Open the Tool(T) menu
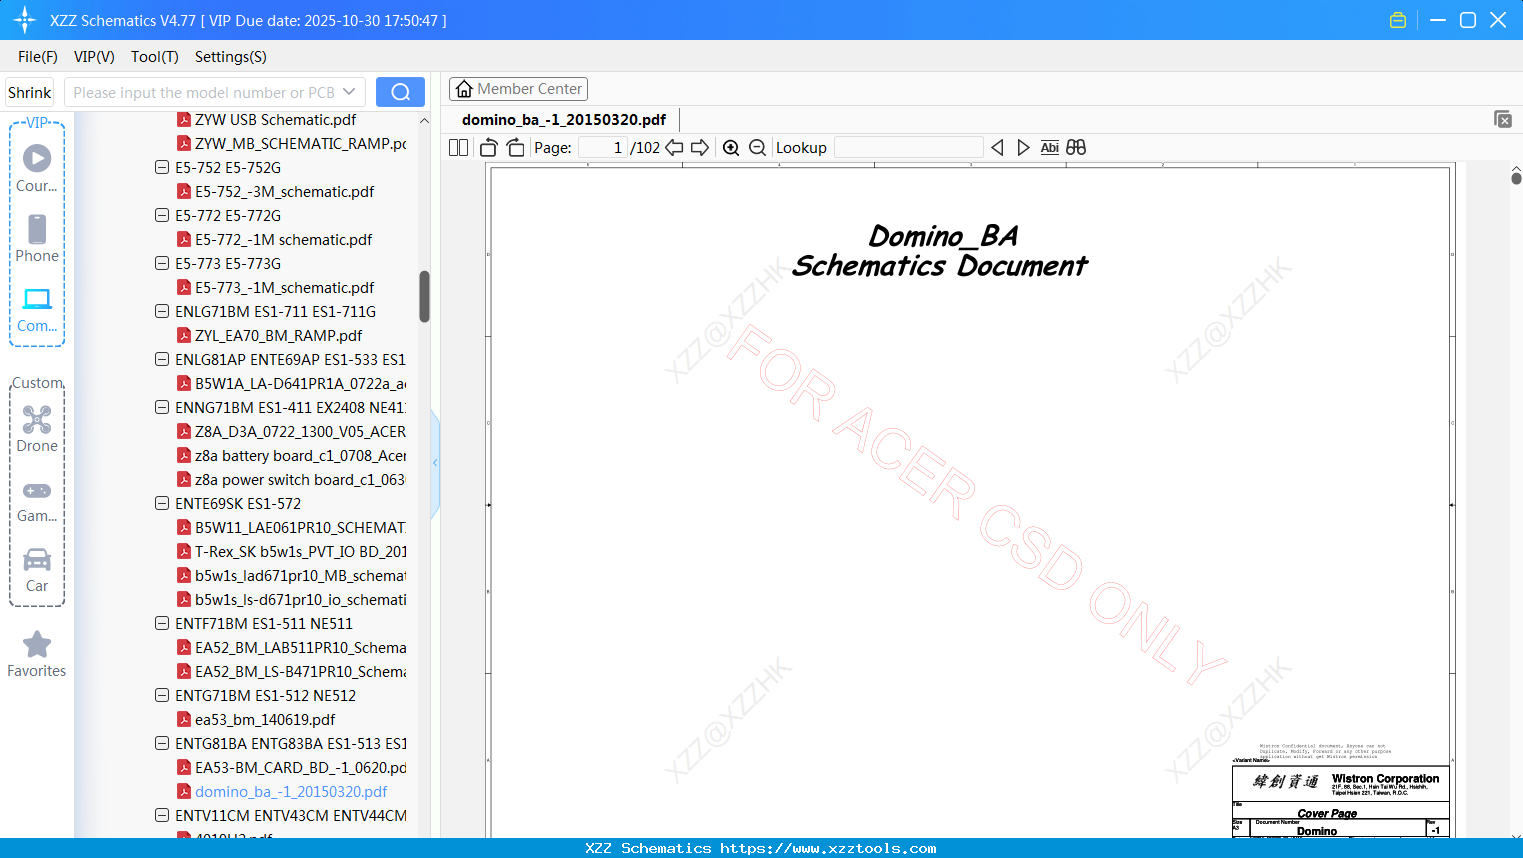This screenshot has width=1523, height=858. (155, 57)
